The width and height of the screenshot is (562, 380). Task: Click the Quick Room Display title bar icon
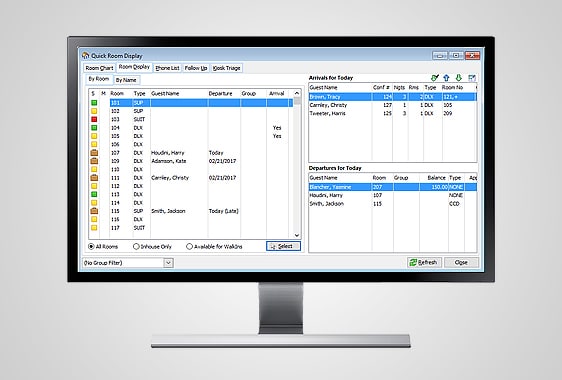pyautogui.click(x=85, y=56)
